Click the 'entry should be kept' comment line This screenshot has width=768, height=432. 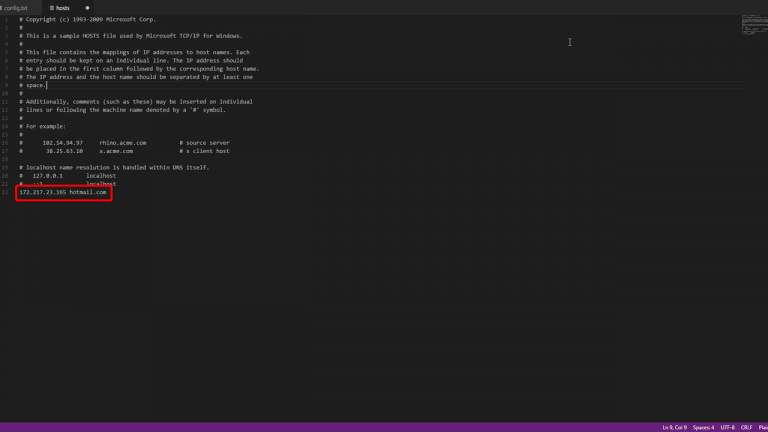coord(131,60)
